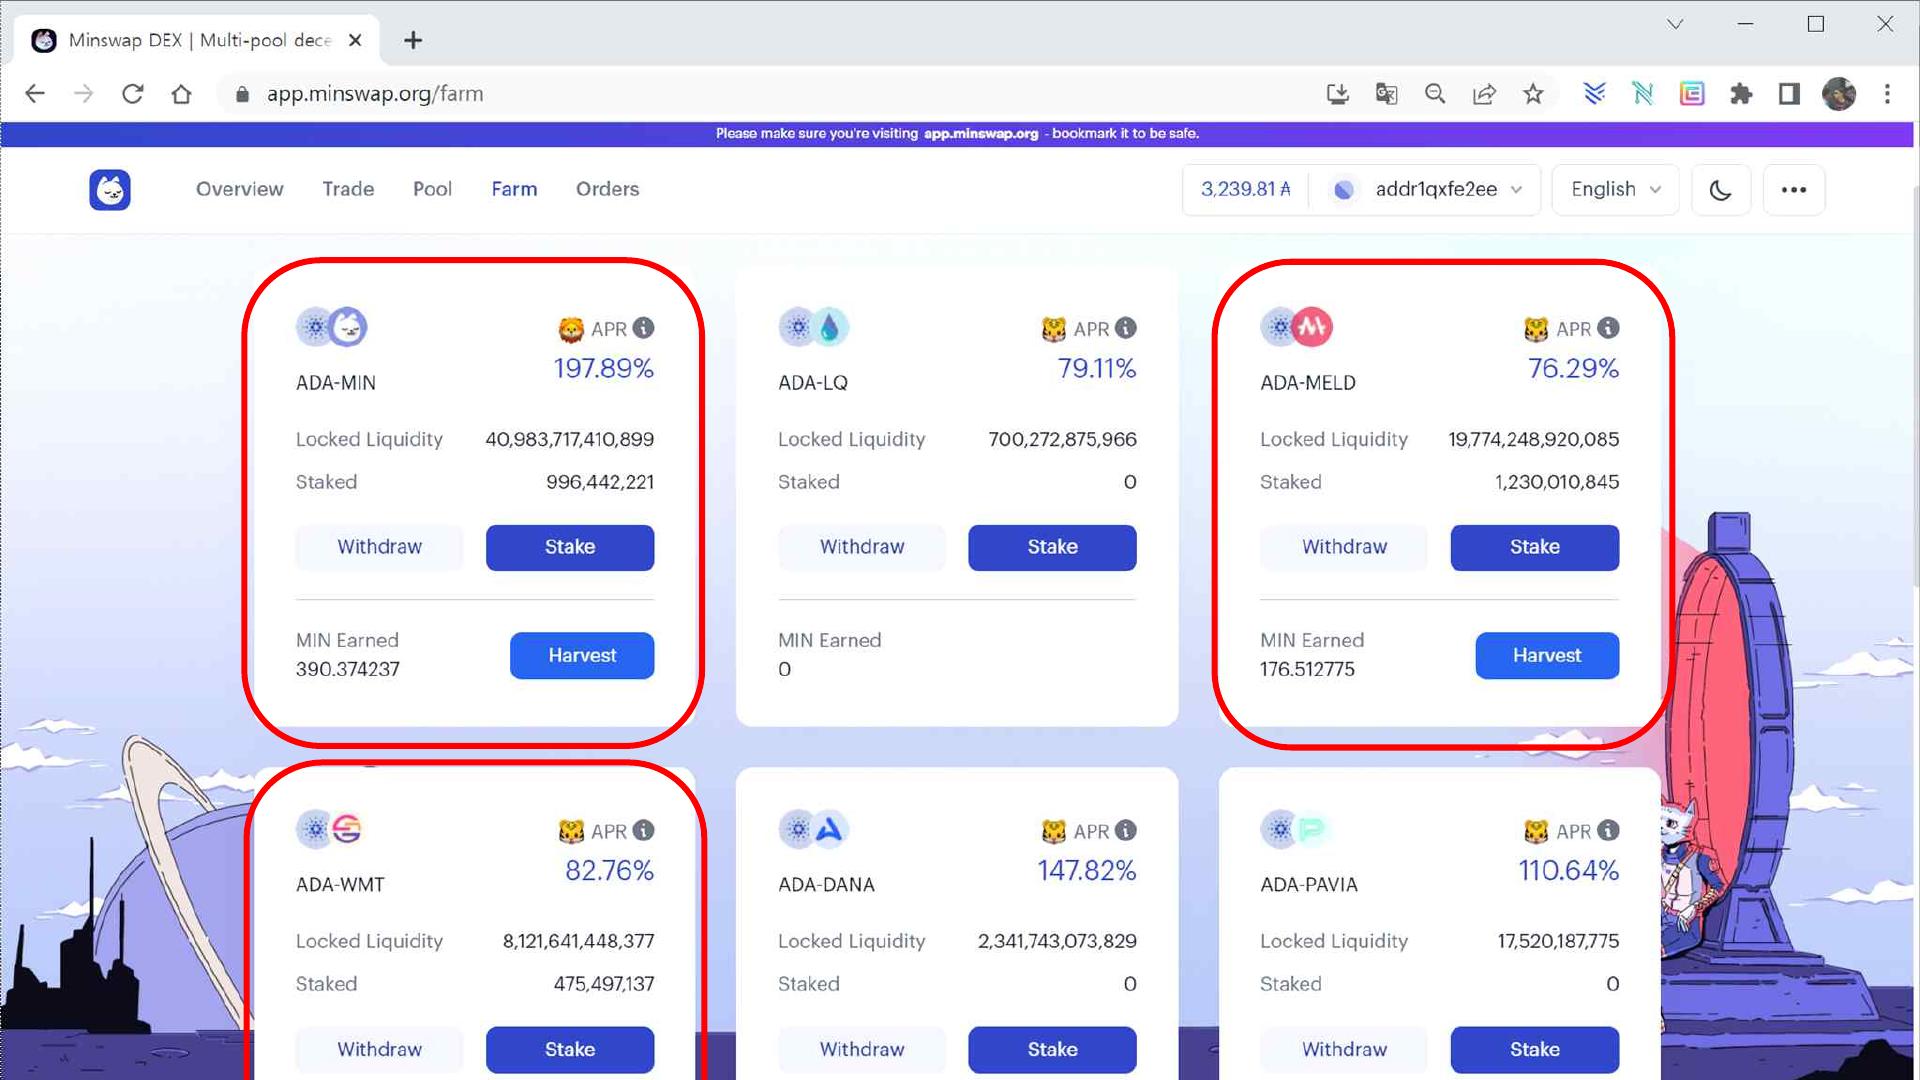Stake in the ADA-LQ farm
This screenshot has height=1080, width=1920.
click(1052, 547)
